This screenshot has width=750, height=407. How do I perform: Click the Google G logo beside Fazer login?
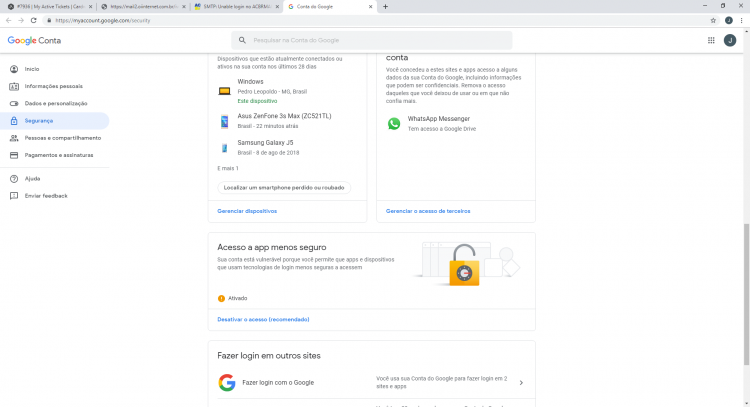coord(227,383)
